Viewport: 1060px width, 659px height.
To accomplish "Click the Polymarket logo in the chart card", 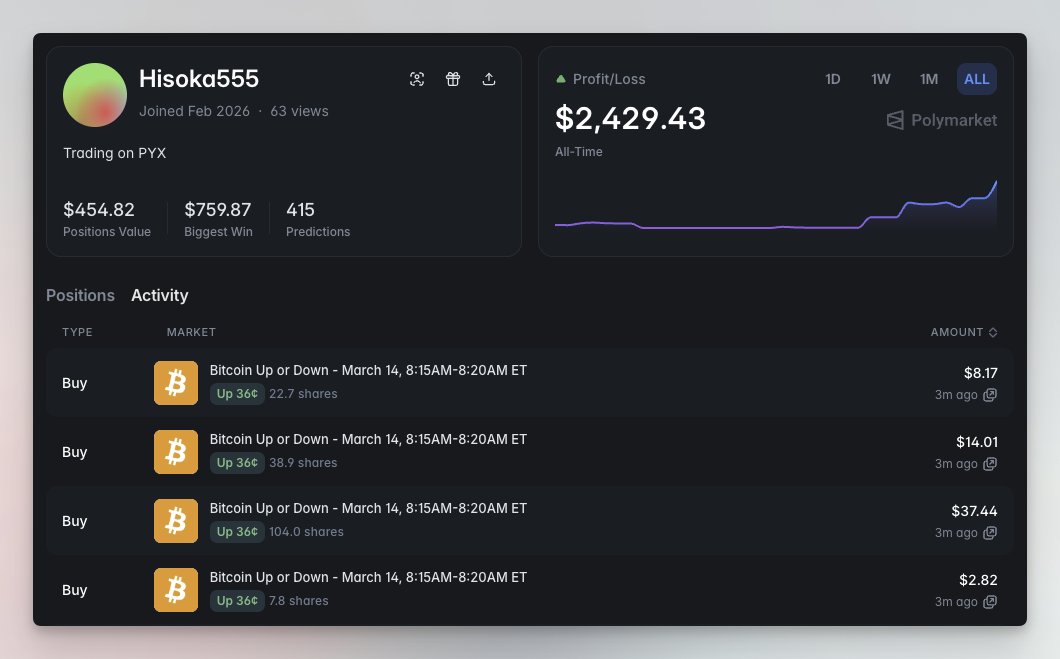I will point(942,120).
